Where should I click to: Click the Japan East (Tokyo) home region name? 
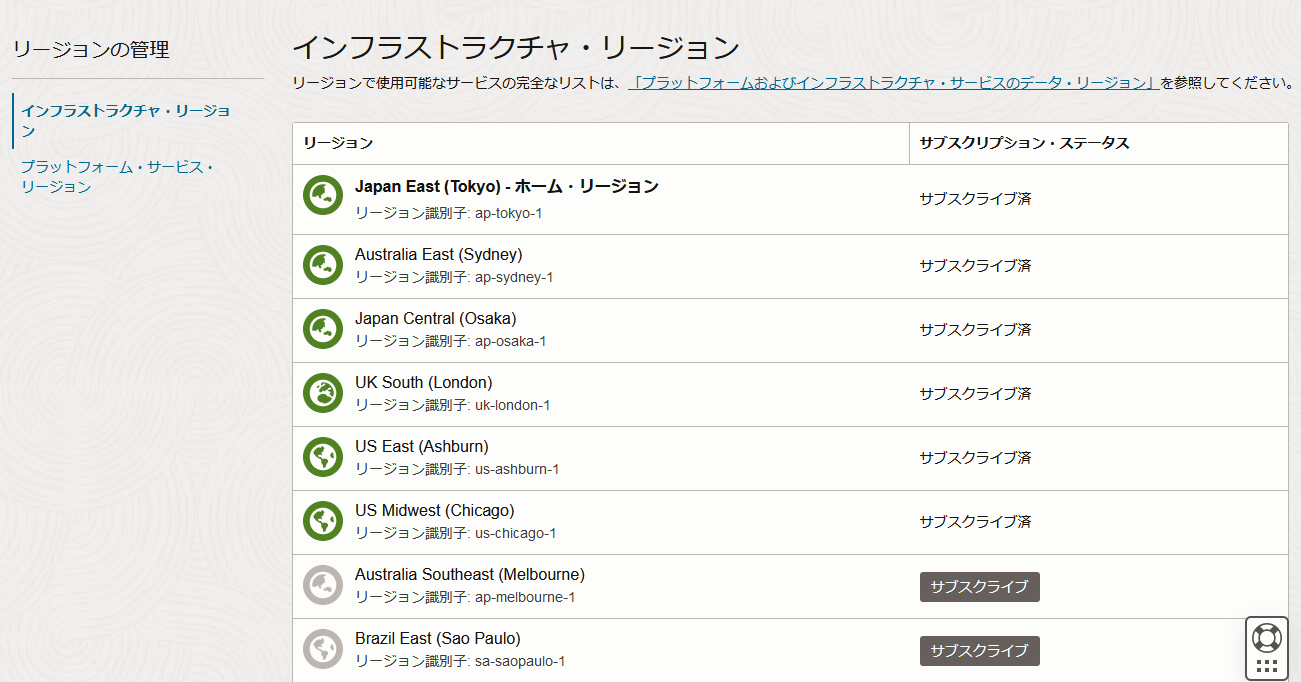click(506, 187)
